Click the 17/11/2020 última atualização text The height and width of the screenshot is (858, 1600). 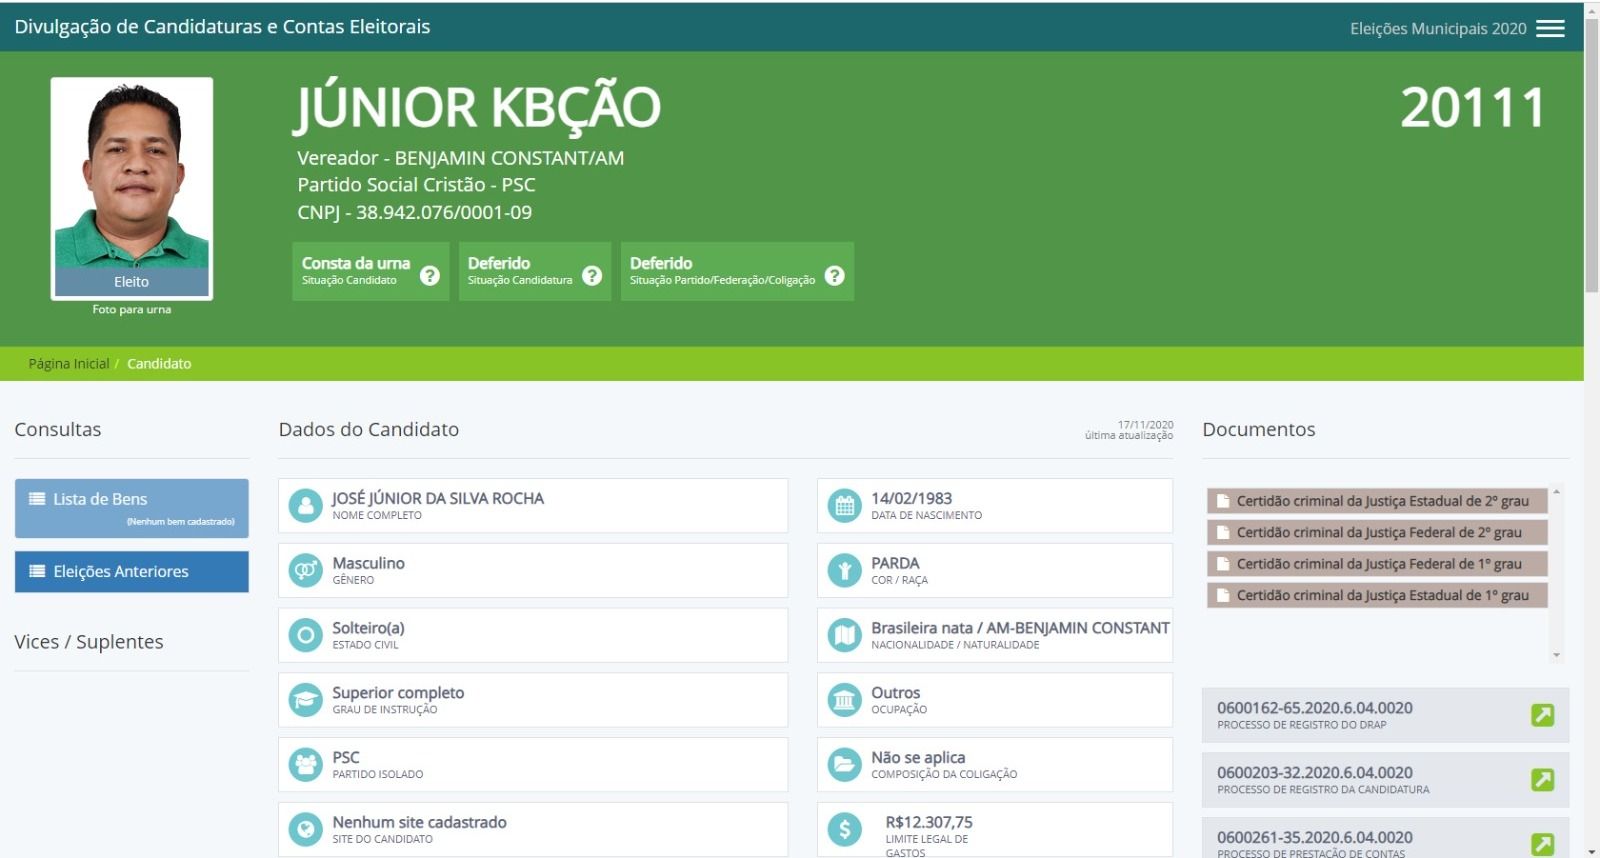[x=1129, y=430]
